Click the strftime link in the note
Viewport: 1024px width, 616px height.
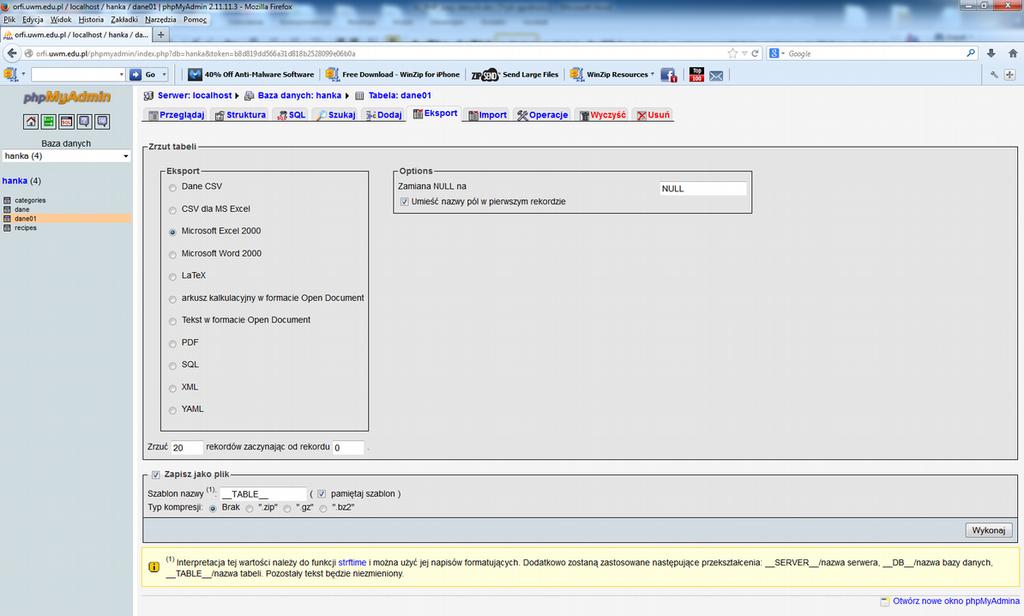click(x=352, y=562)
